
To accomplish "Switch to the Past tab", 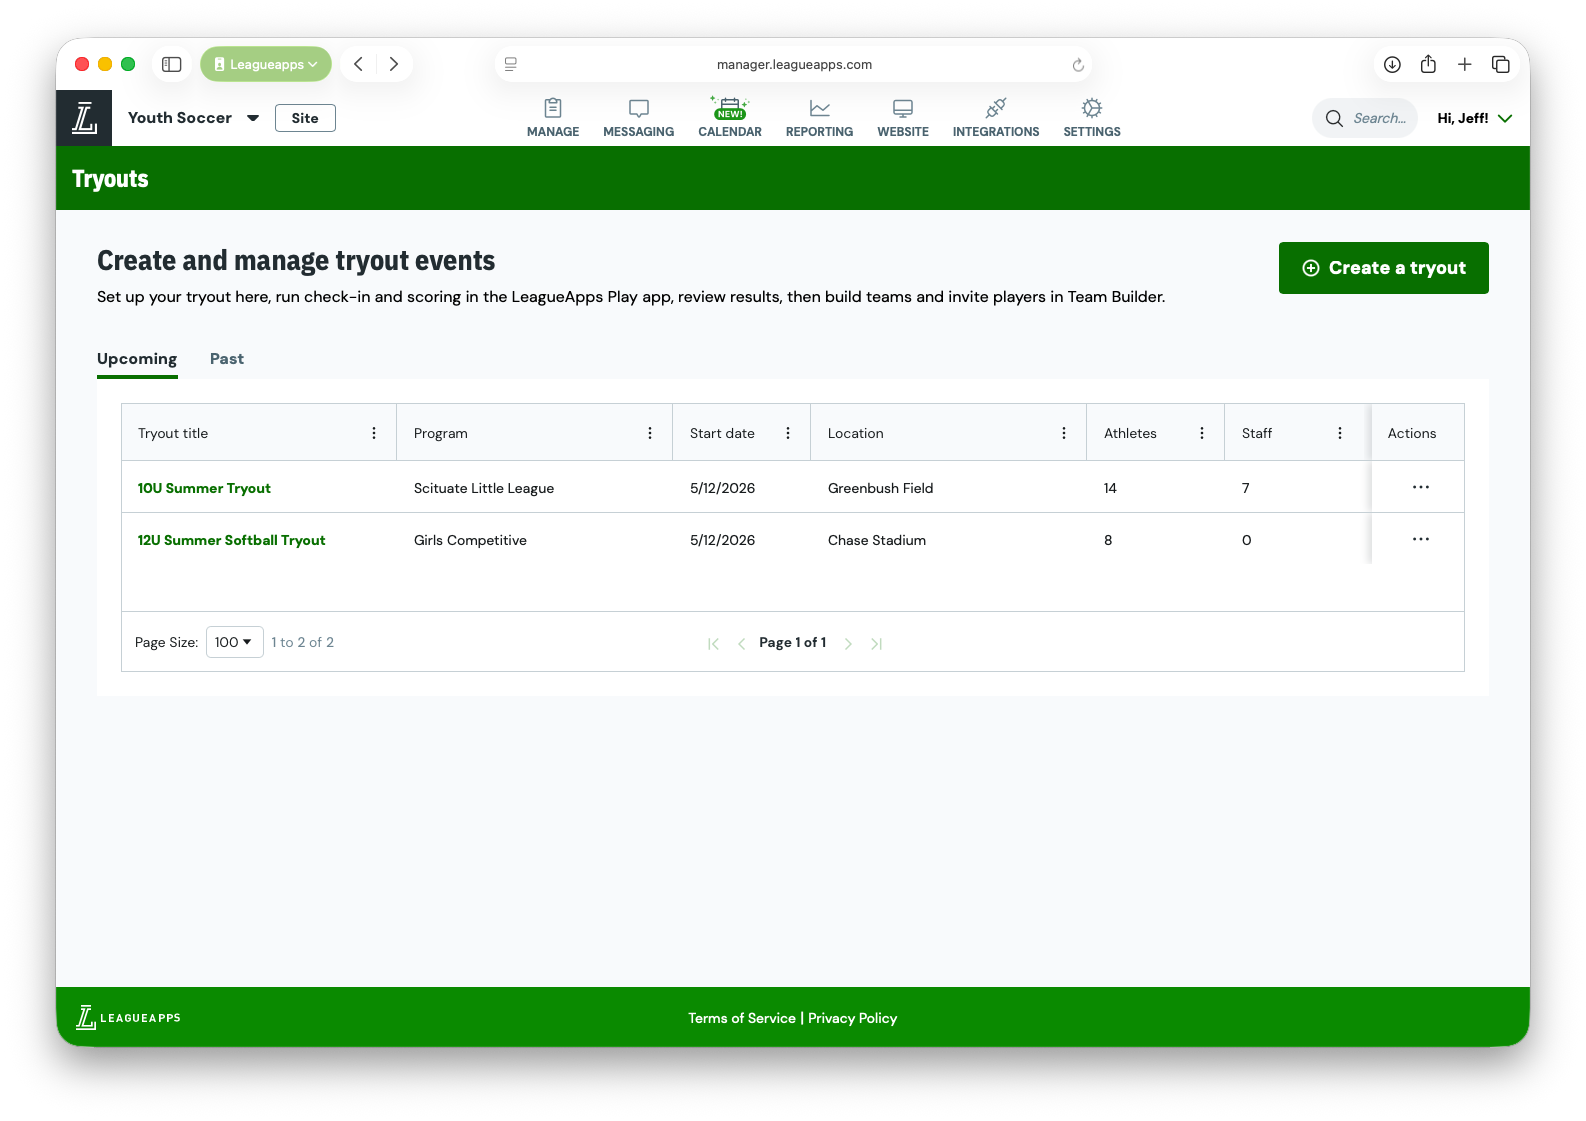I will tap(227, 359).
